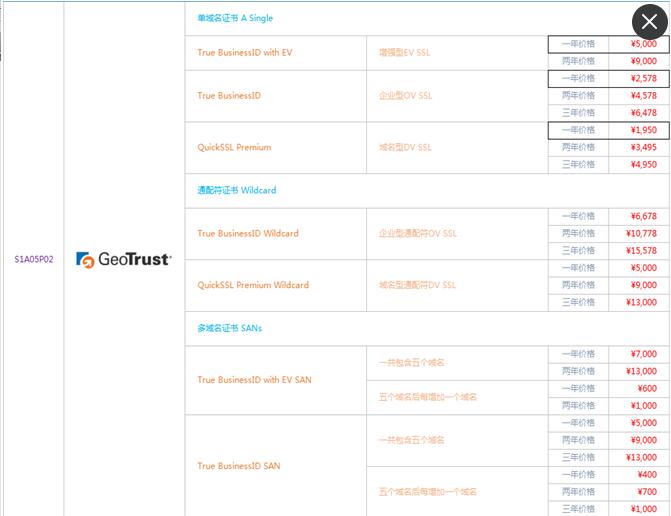Follow the 企业型OV SSL link
The width and height of the screenshot is (671, 516).
pyautogui.click(x=405, y=95)
